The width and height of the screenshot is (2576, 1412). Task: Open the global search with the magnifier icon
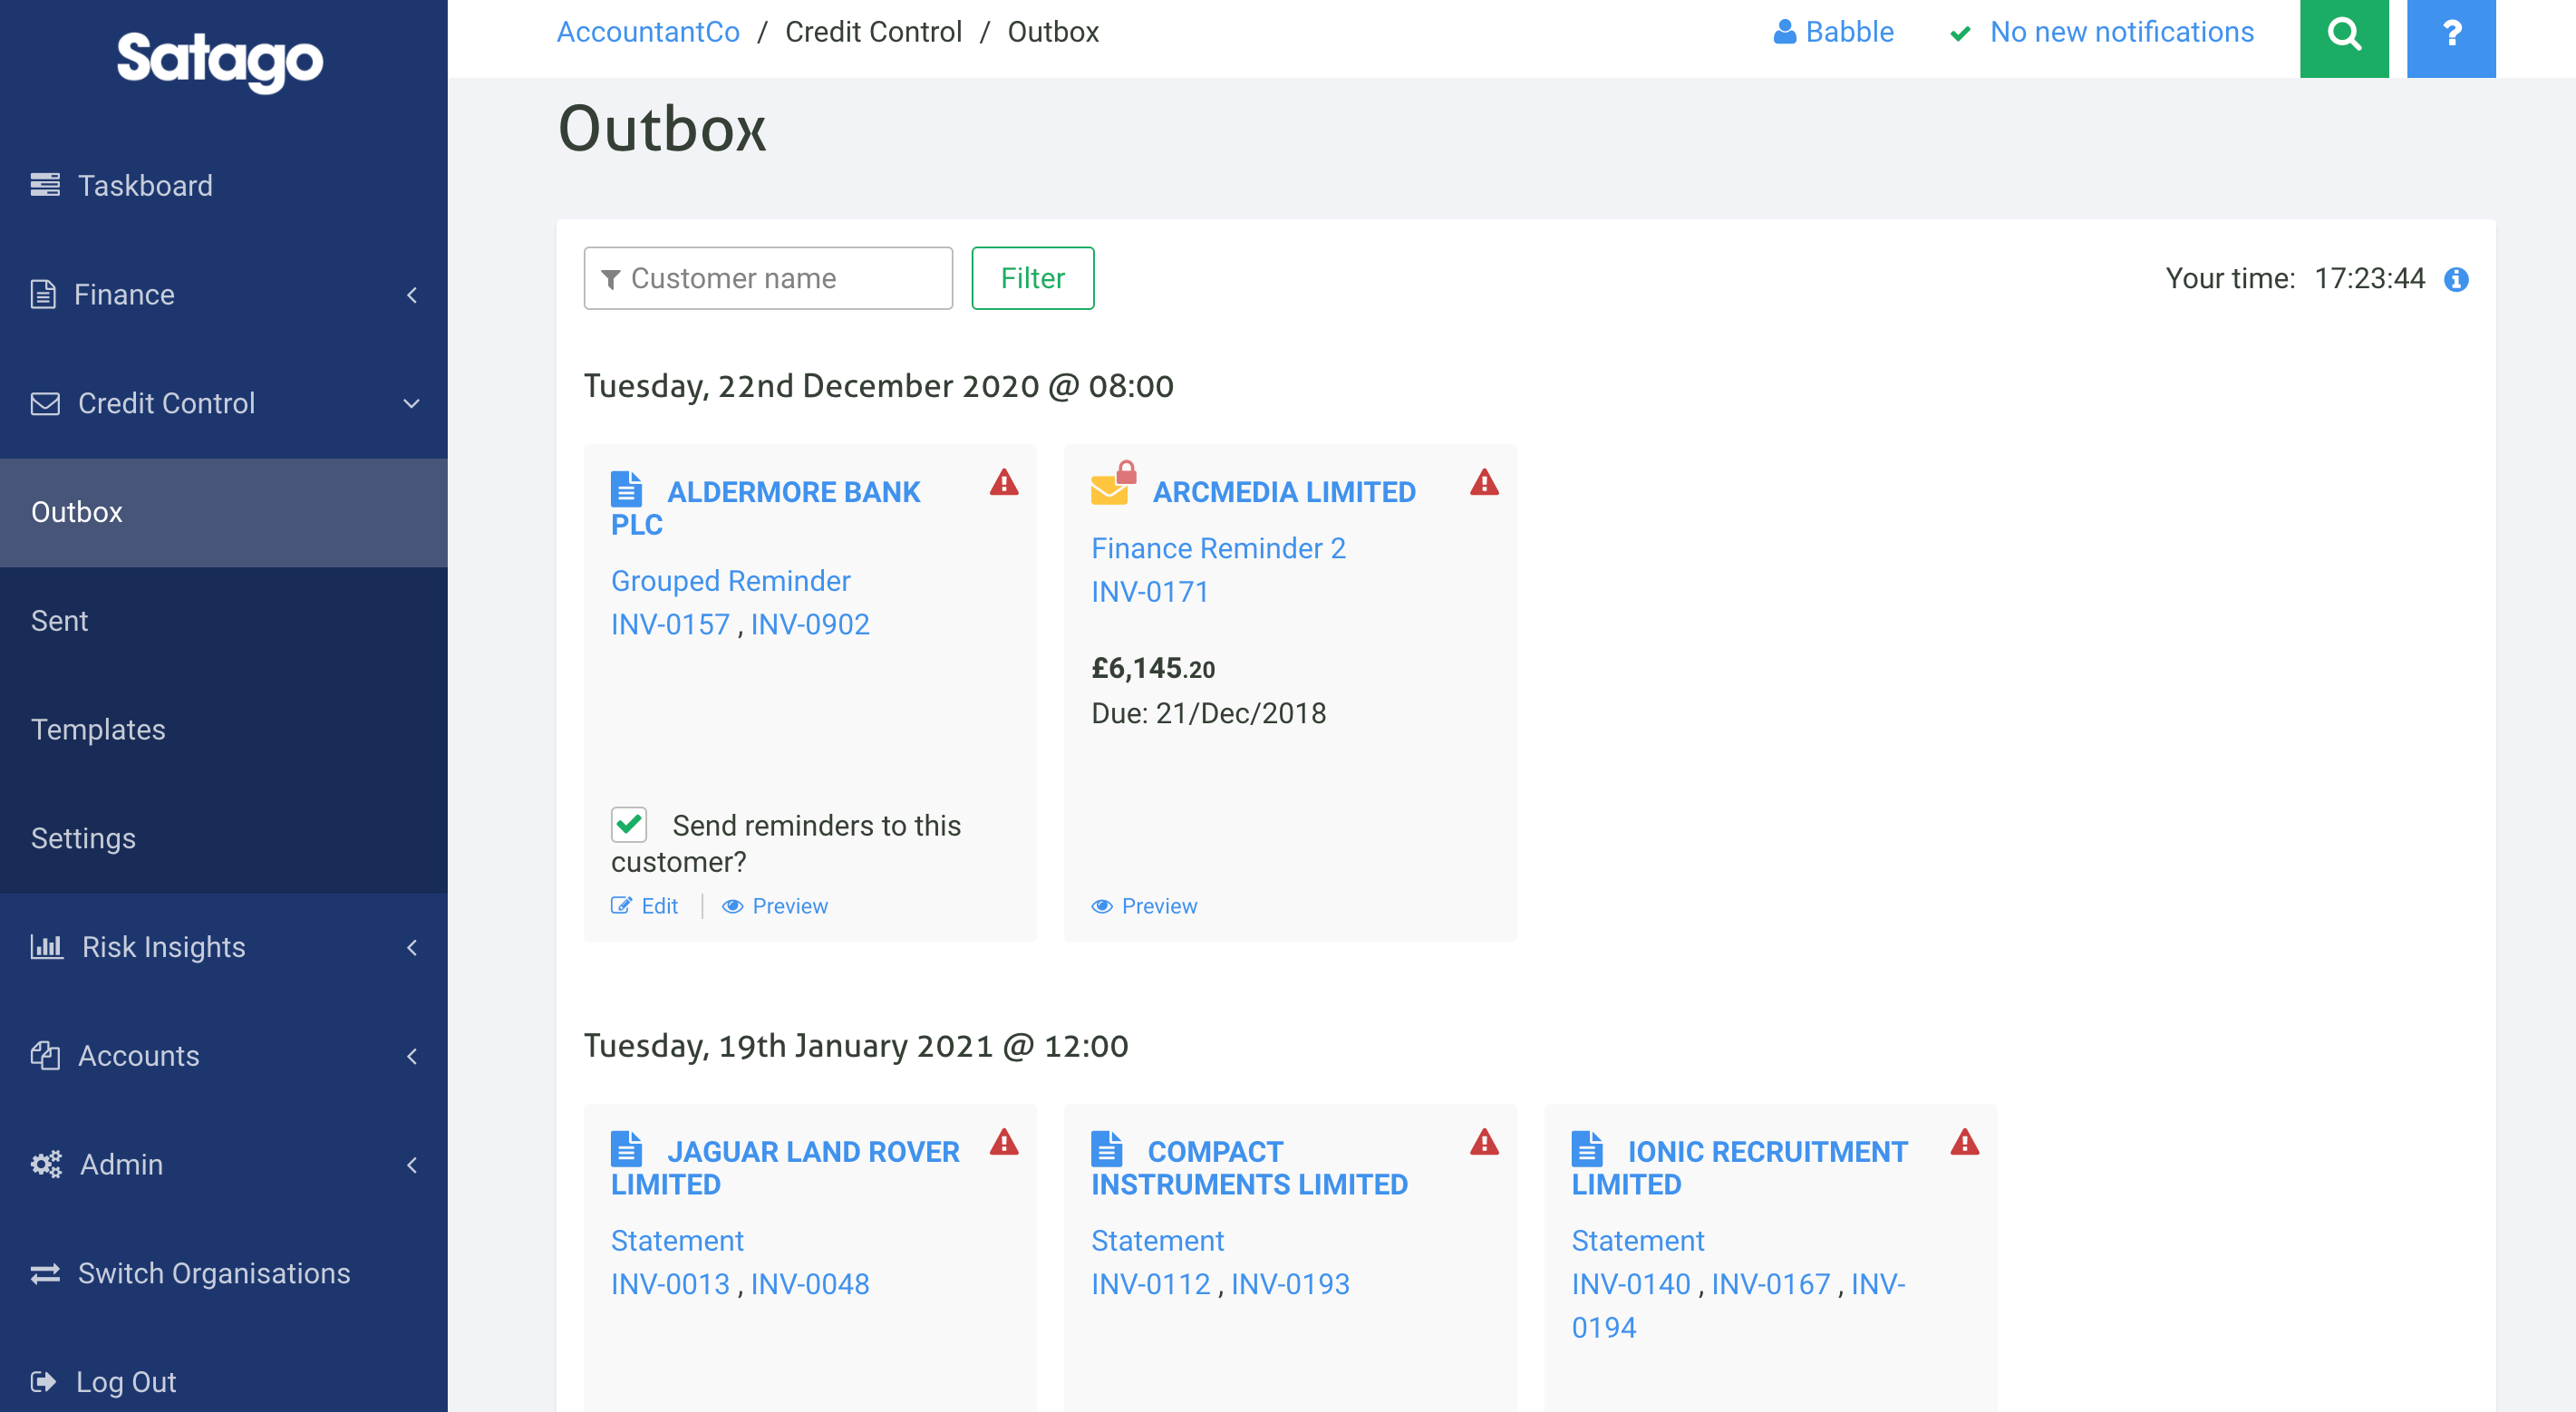pos(2344,38)
